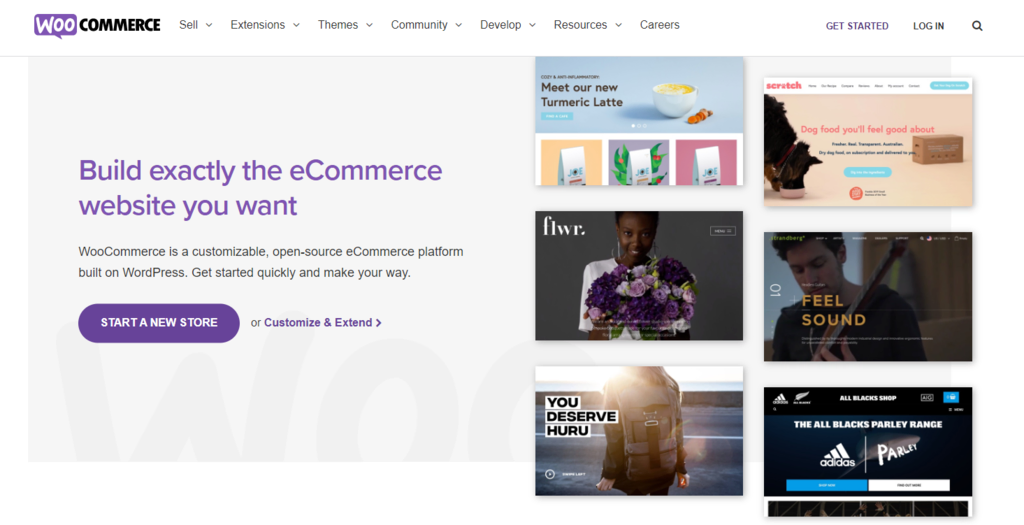Go to the Careers page

pyautogui.click(x=659, y=25)
